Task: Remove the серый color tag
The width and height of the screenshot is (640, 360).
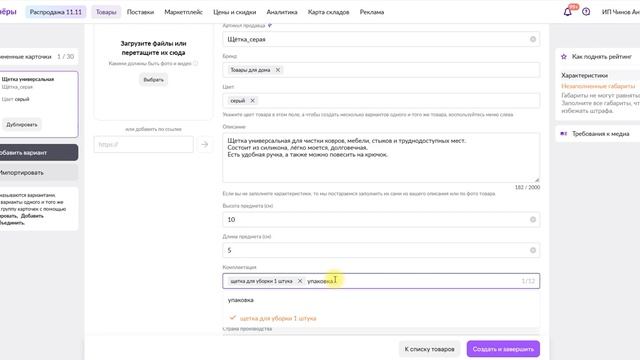Action: (252, 100)
